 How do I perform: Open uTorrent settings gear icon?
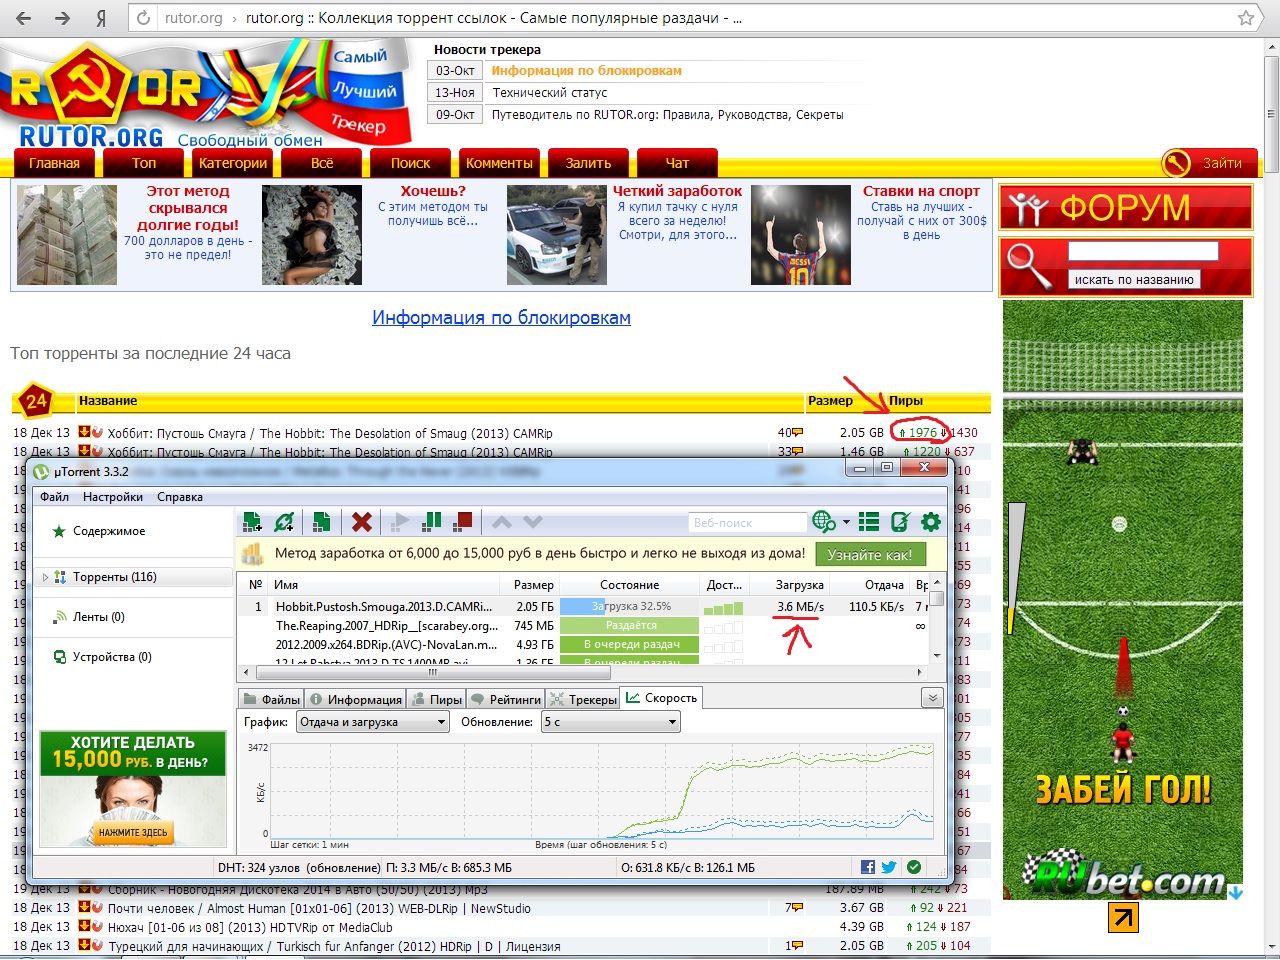(931, 522)
